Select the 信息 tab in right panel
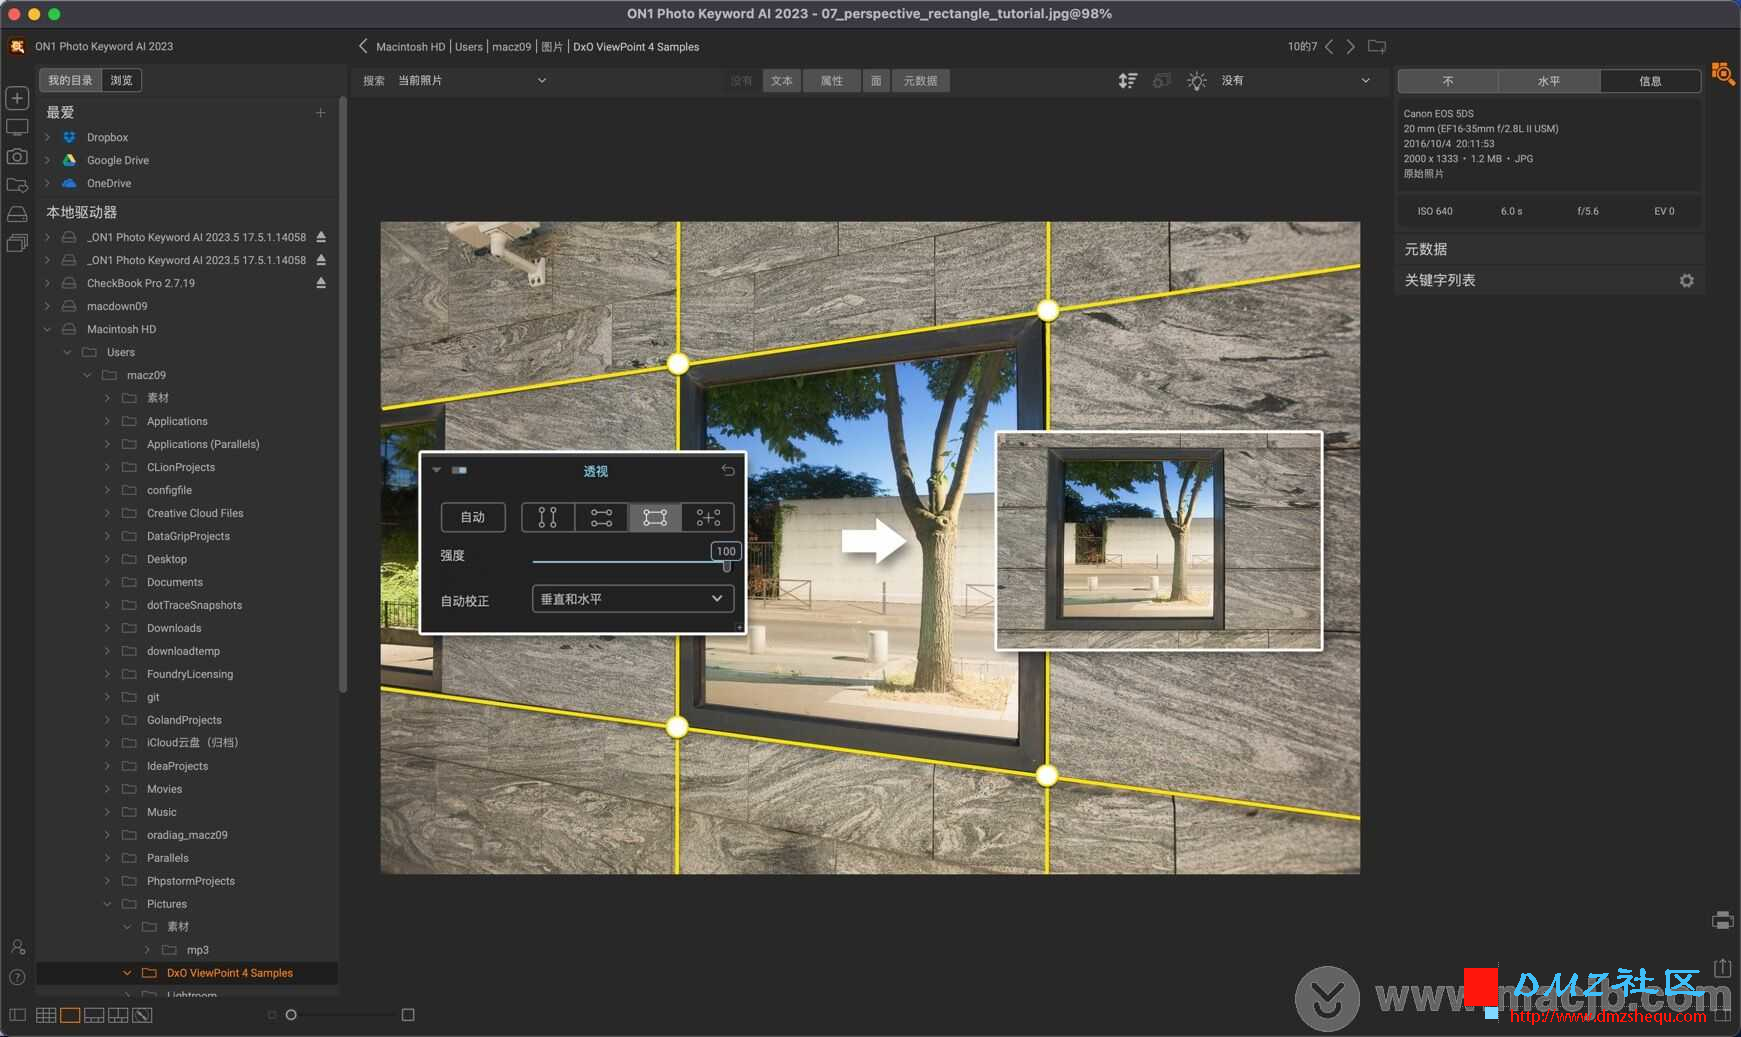The width and height of the screenshot is (1741, 1037). (1650, 81)
